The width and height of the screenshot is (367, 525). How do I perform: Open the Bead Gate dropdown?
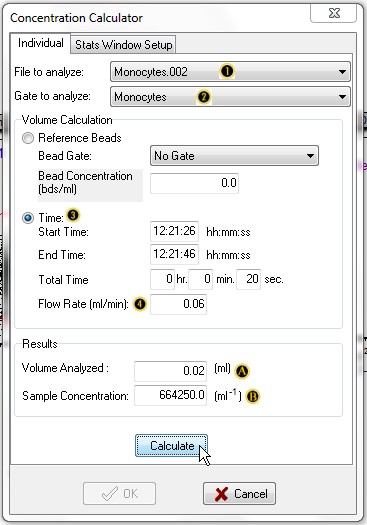click(x=234, y=156)
